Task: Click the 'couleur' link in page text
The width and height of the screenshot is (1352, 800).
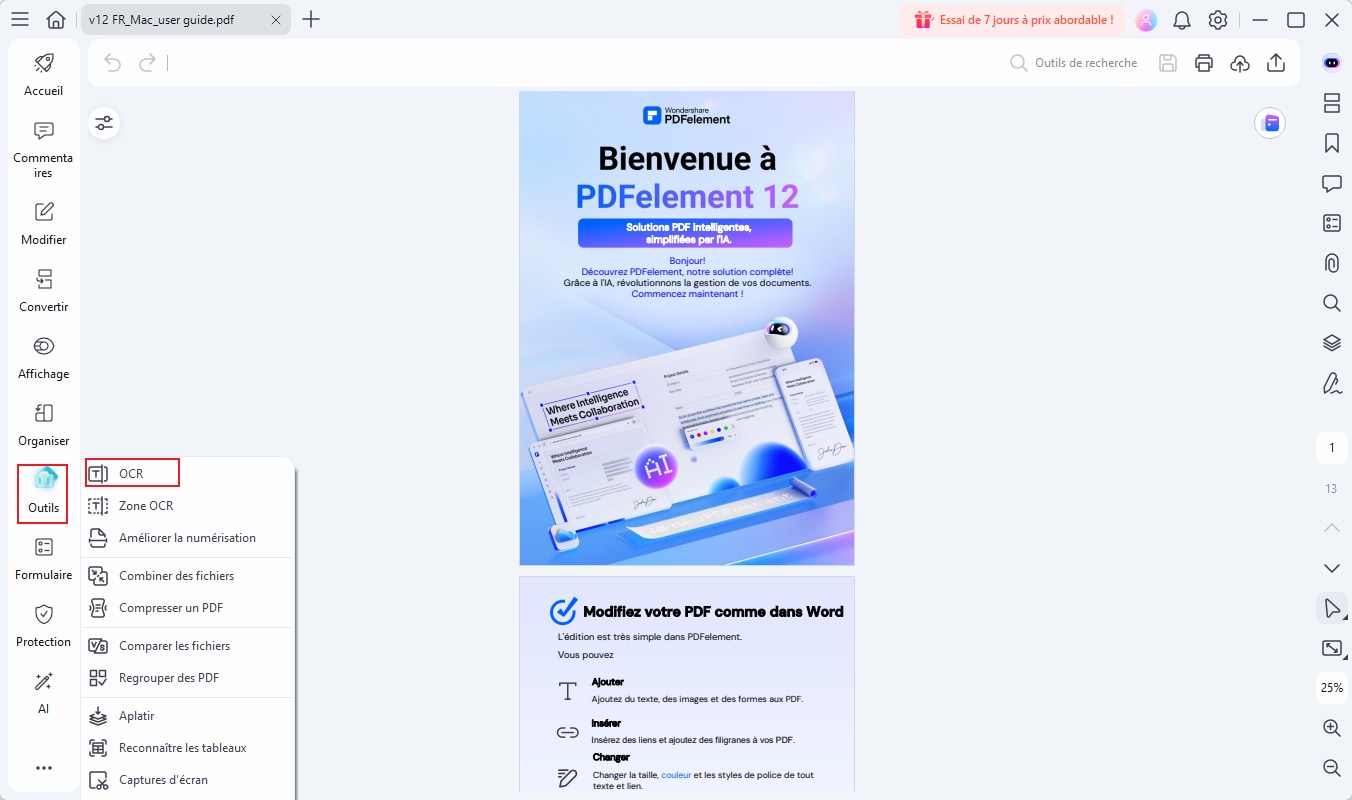Action: click(x=676, y=775)
